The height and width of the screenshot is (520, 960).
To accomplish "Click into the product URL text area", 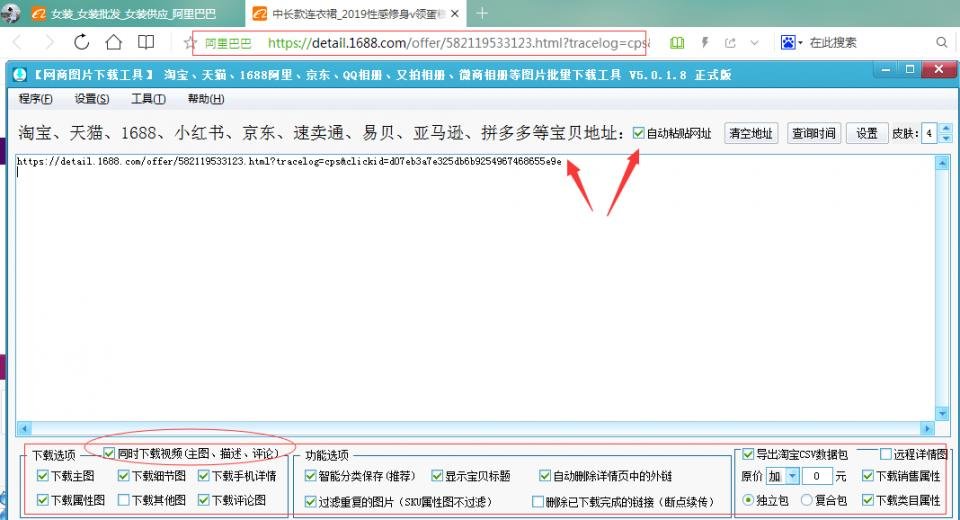I will click(x=475, y=287).
